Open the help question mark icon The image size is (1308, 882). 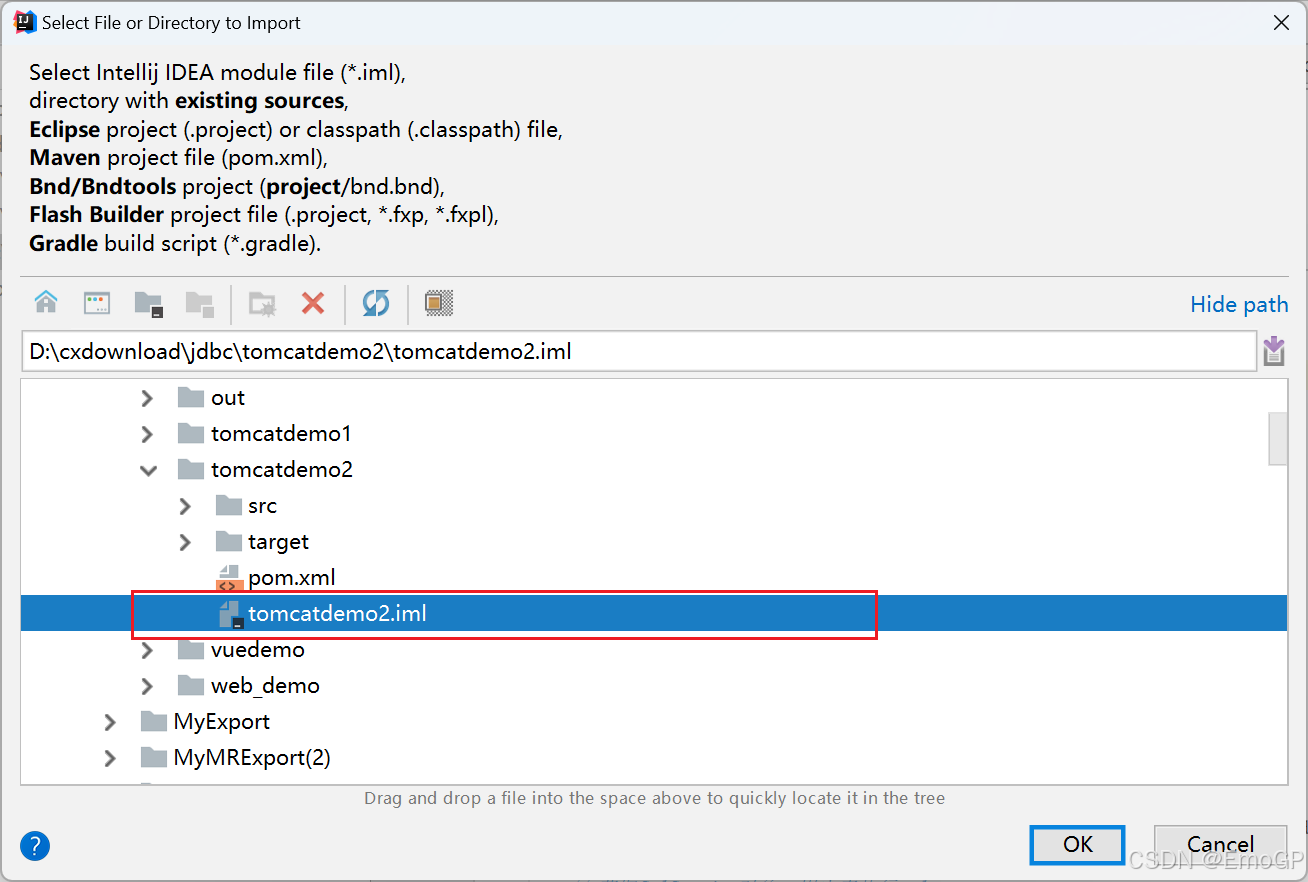point(35,846)
